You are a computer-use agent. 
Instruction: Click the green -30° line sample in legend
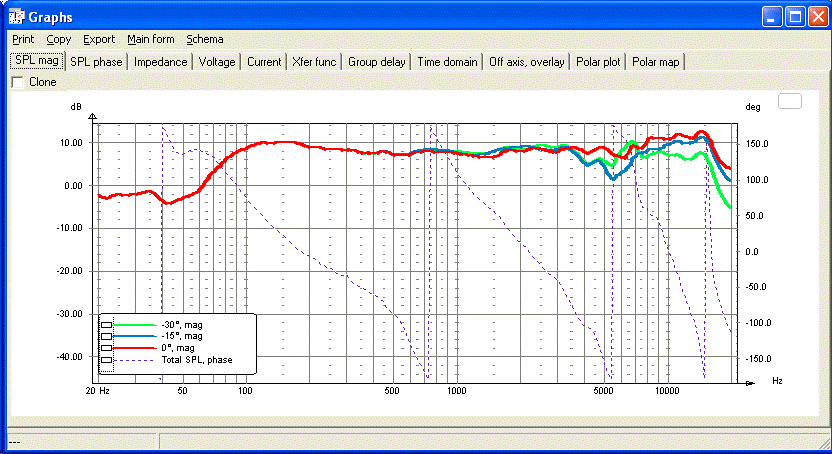pos(135,325)
